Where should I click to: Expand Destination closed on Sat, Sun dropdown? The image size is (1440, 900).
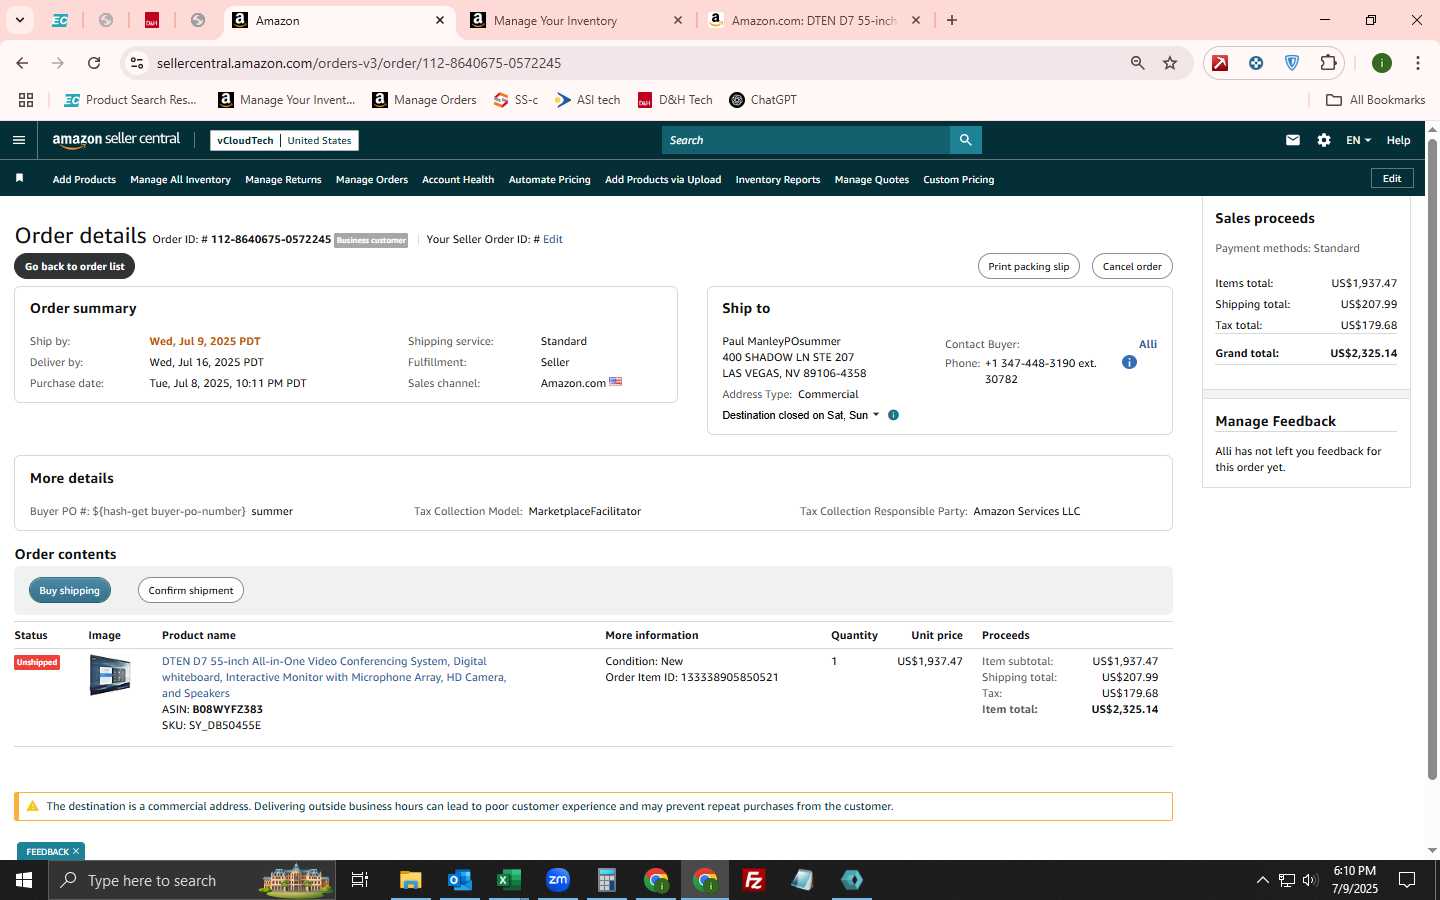pos(800,415)
